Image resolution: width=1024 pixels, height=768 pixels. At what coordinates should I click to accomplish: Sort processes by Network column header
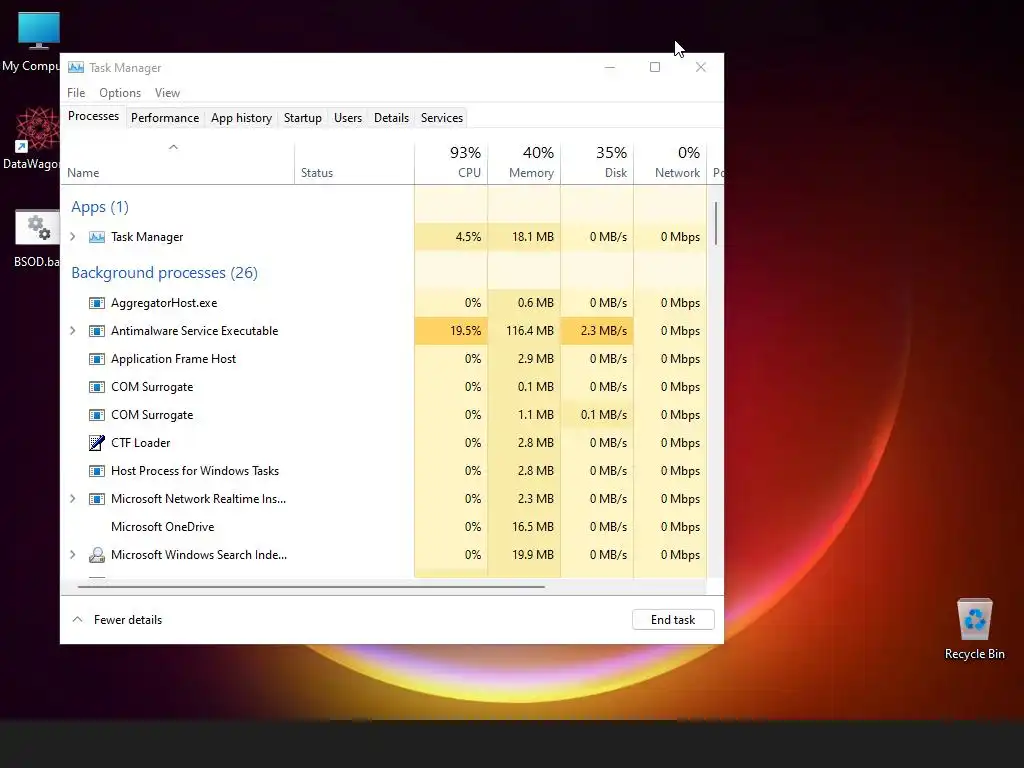(x=671, y=161)
